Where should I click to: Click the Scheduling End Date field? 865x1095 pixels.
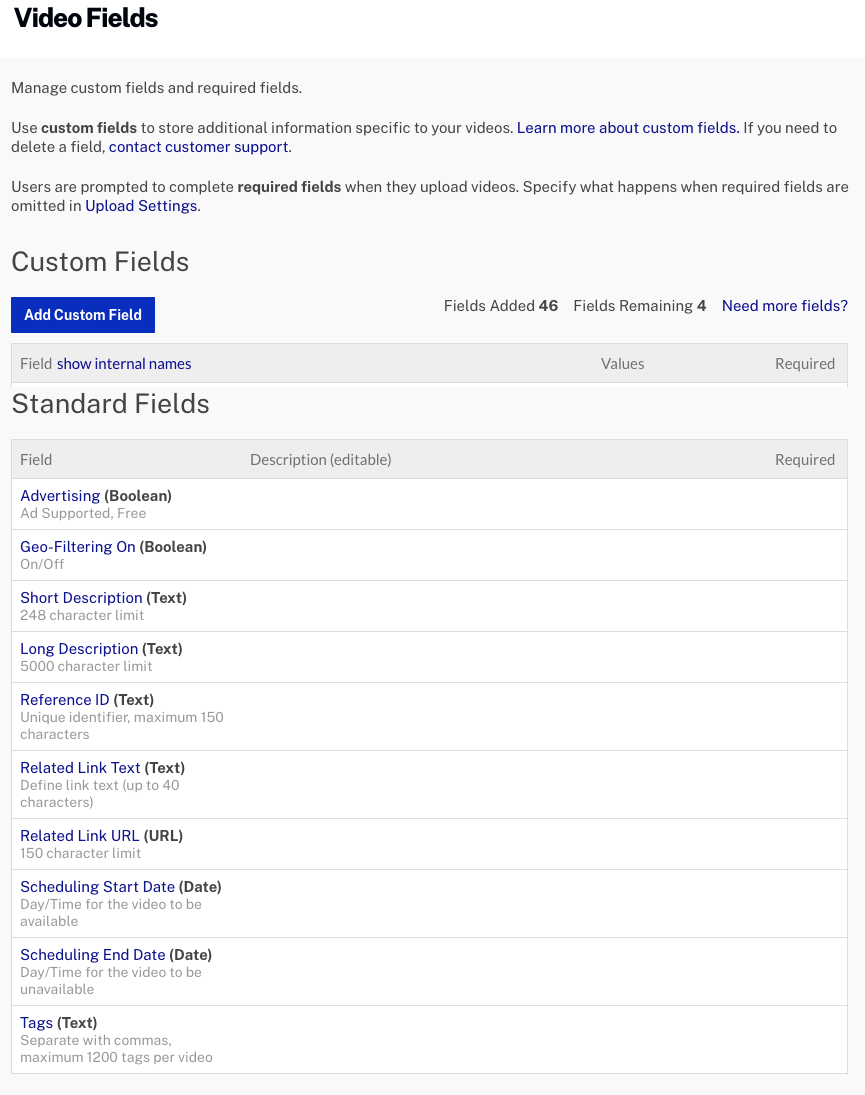pyautogui.click(x=93, y=955)
